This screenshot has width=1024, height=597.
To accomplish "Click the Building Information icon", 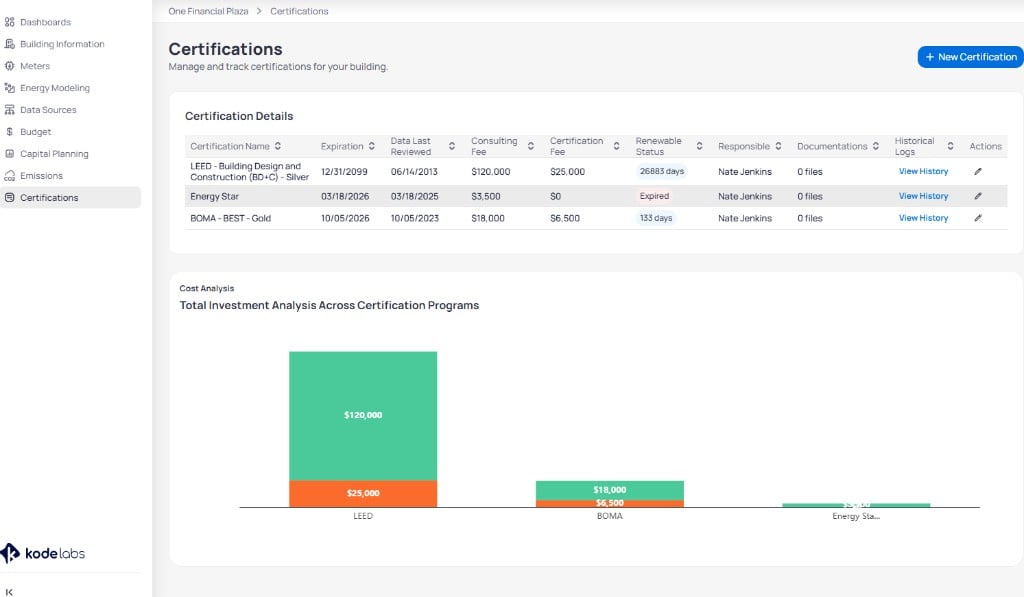I will coord(9,44).
